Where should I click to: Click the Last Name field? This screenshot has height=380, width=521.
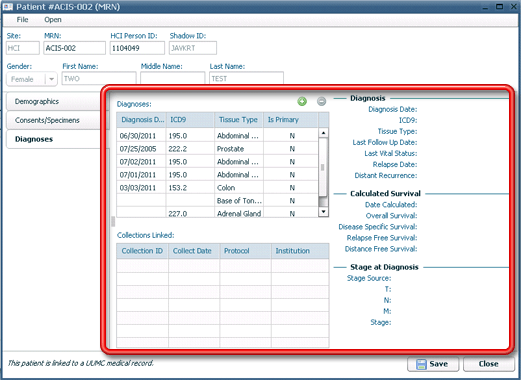point(246,78)
